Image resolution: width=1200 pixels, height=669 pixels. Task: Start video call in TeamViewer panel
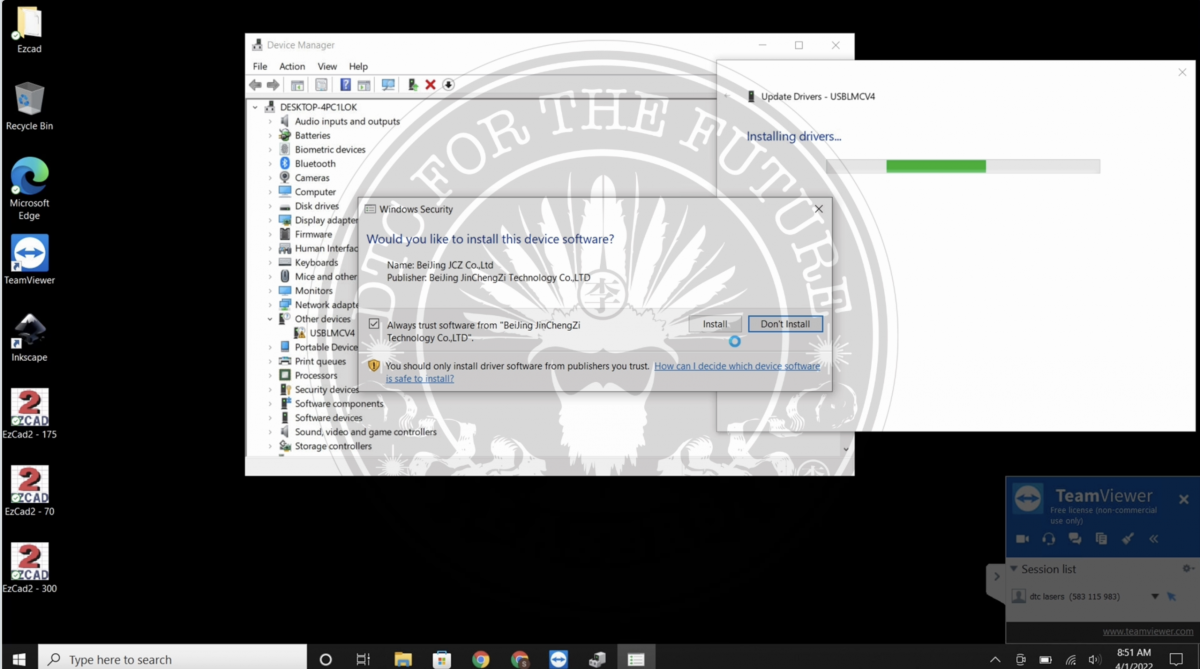coord(1022,538)
